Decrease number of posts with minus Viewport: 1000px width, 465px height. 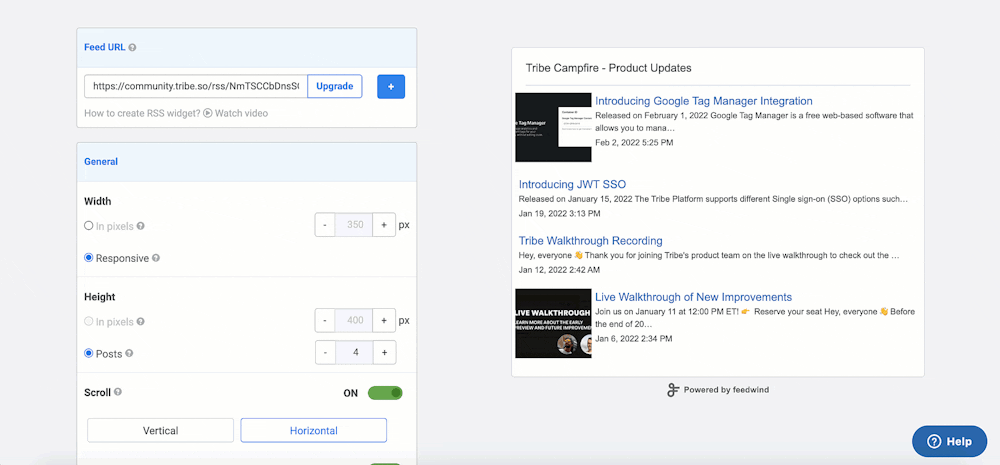tap(325, 352)
